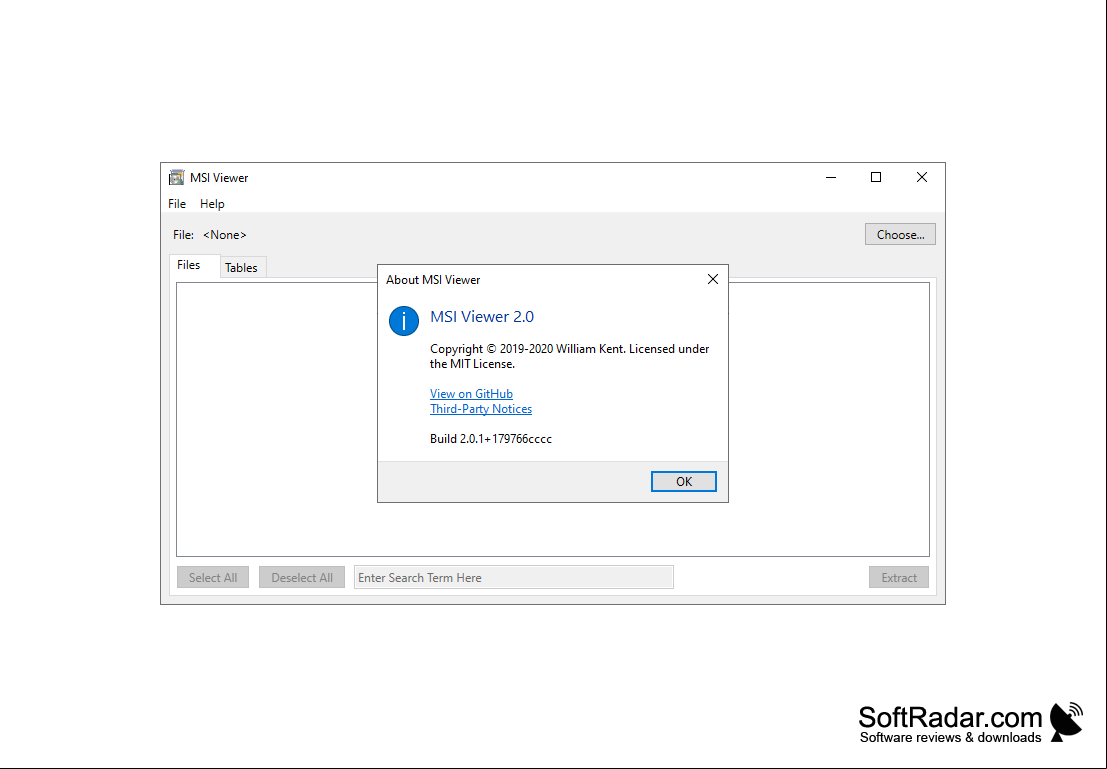Click the copyright William Kent text
The width and height of the screenshot is (1107, 769).
[570, 356]
